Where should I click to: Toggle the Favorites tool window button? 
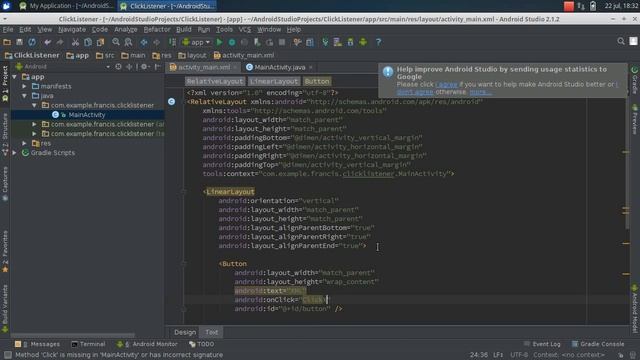click(x=5, y=252)
